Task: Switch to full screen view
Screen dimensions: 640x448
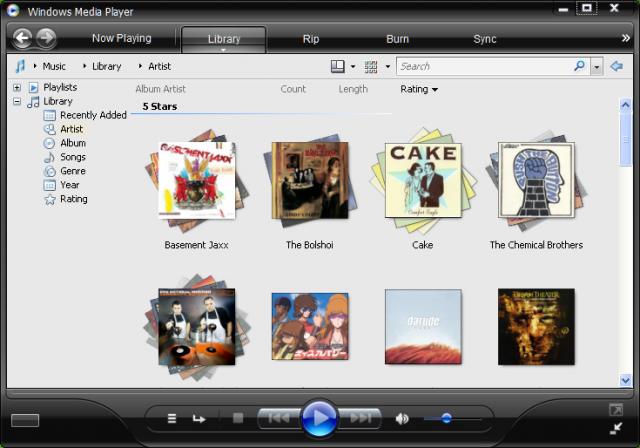Action: click(616, 410)
